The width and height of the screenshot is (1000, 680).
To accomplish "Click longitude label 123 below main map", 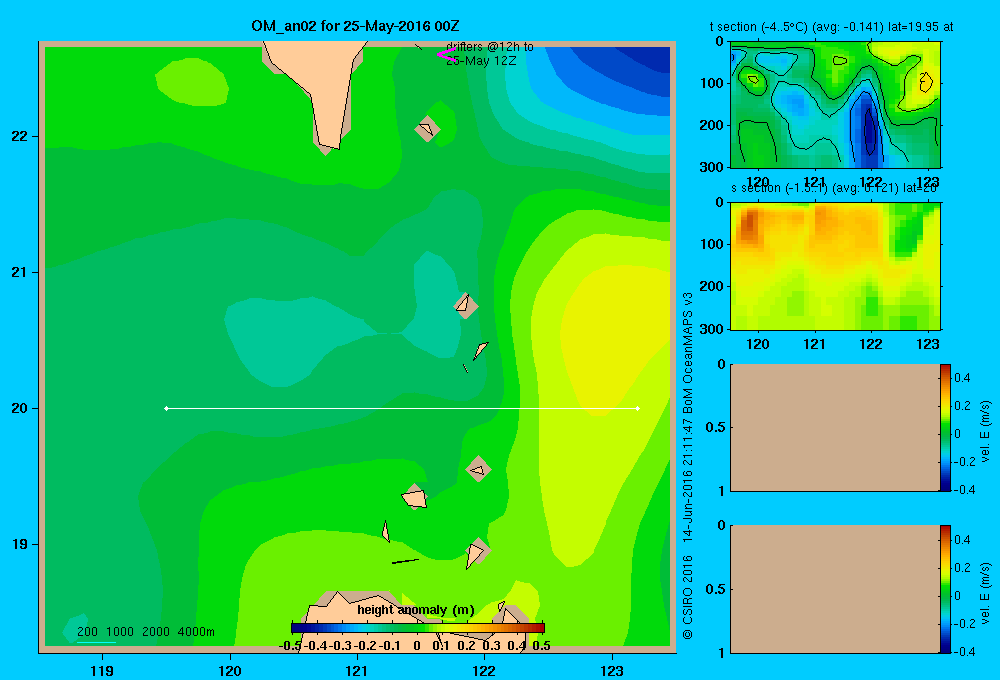I will click(612, 670).
